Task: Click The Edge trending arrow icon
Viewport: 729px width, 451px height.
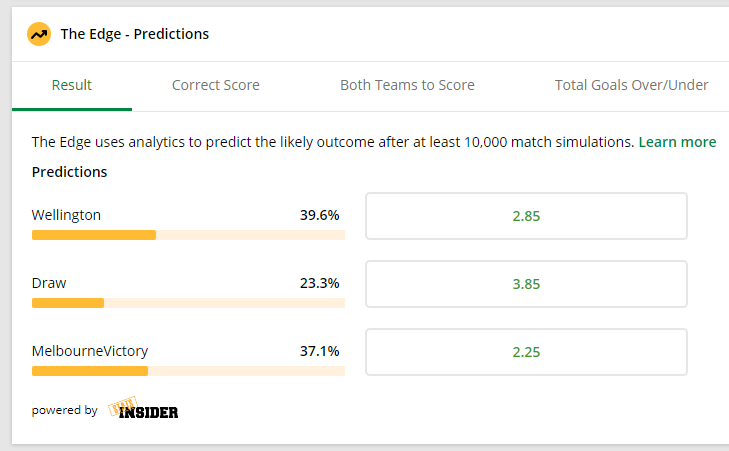Action: pyautogui.click(x=39, y=34)
